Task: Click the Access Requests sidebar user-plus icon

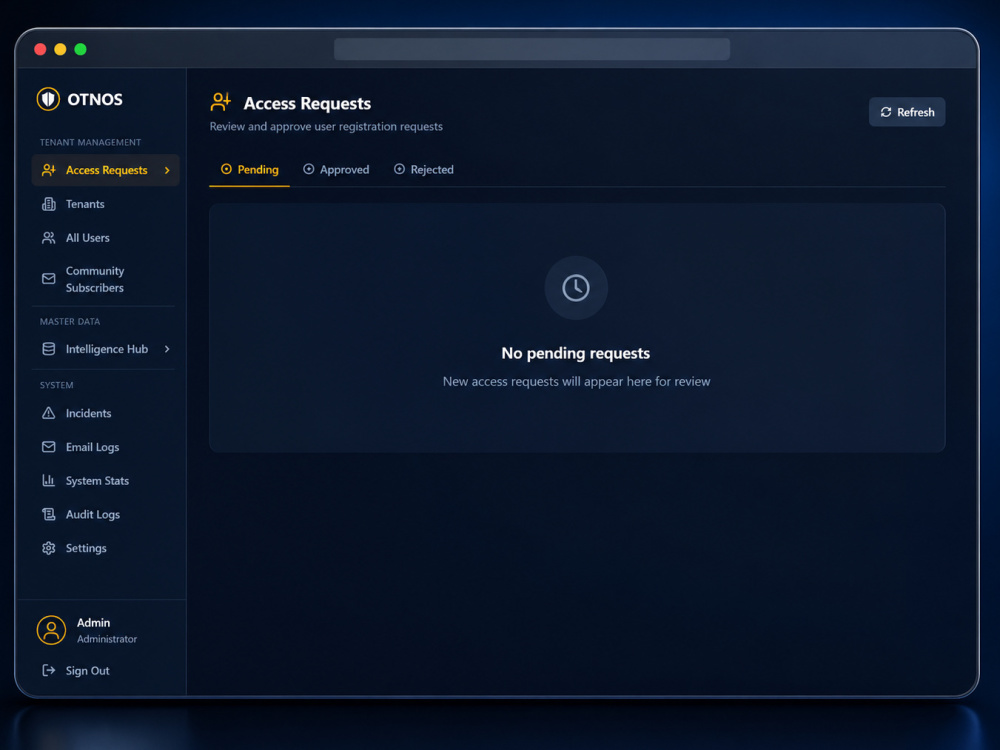Action: pyautogui.click(x=48, y=170)
